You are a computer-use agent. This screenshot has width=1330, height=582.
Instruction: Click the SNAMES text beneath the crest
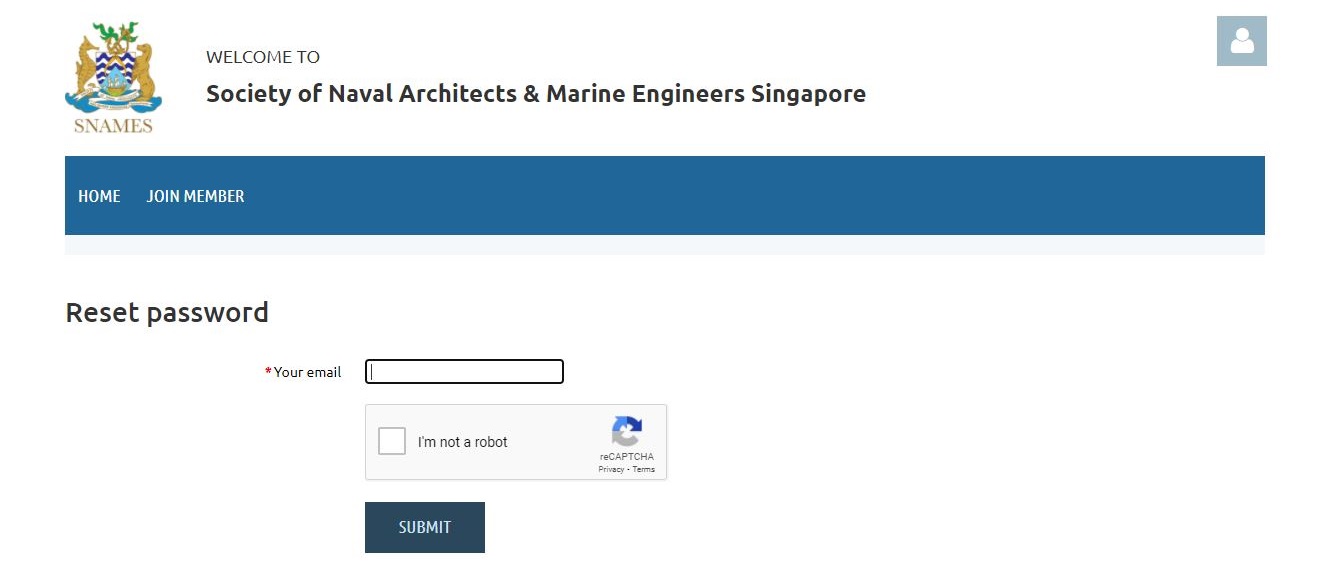pyautogui.click(x=113, y=126)
